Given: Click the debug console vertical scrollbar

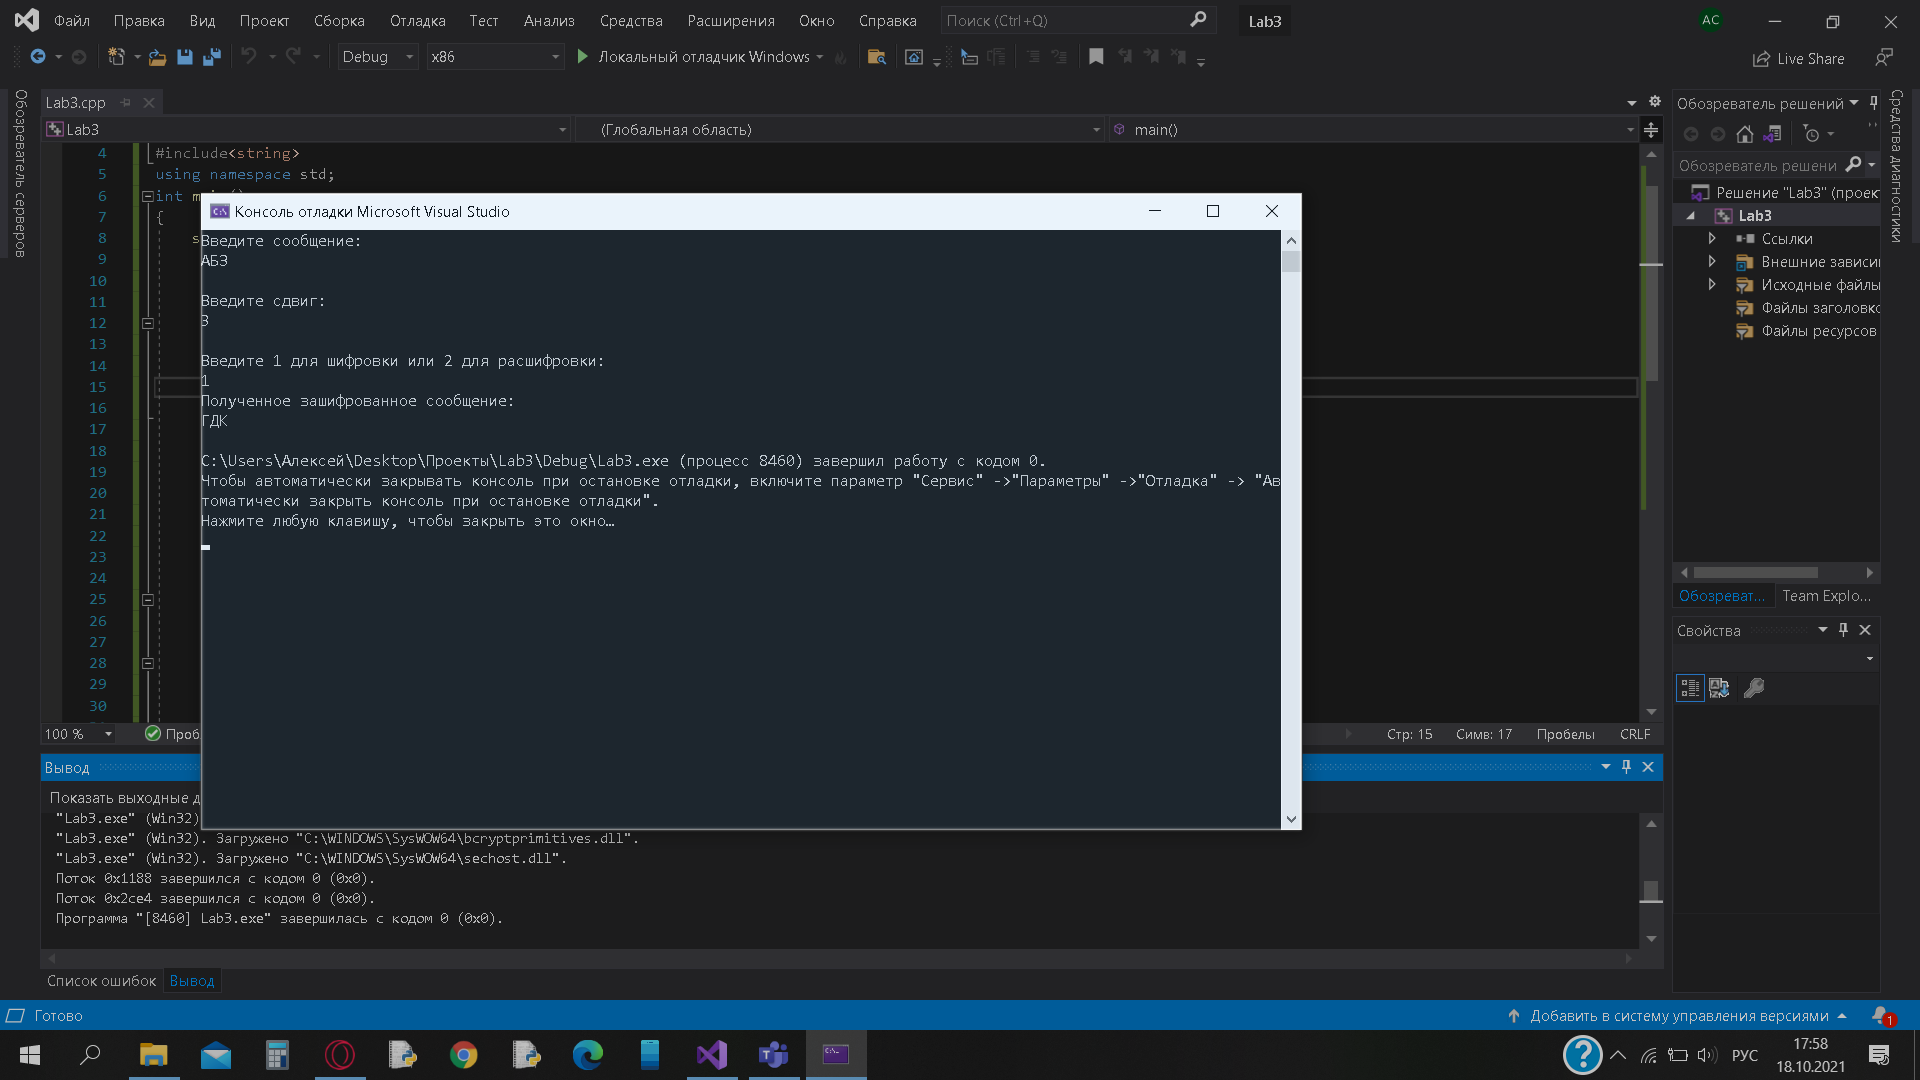Looking at the screenshot, I should pos(1291,530).
